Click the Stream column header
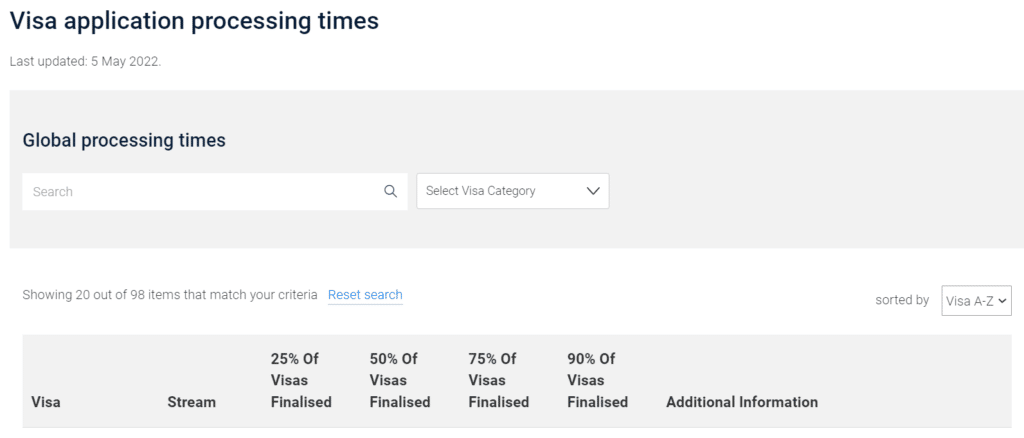Image resolution: width=1024 pixels, height=438 pixels. [x=191, y=402]
